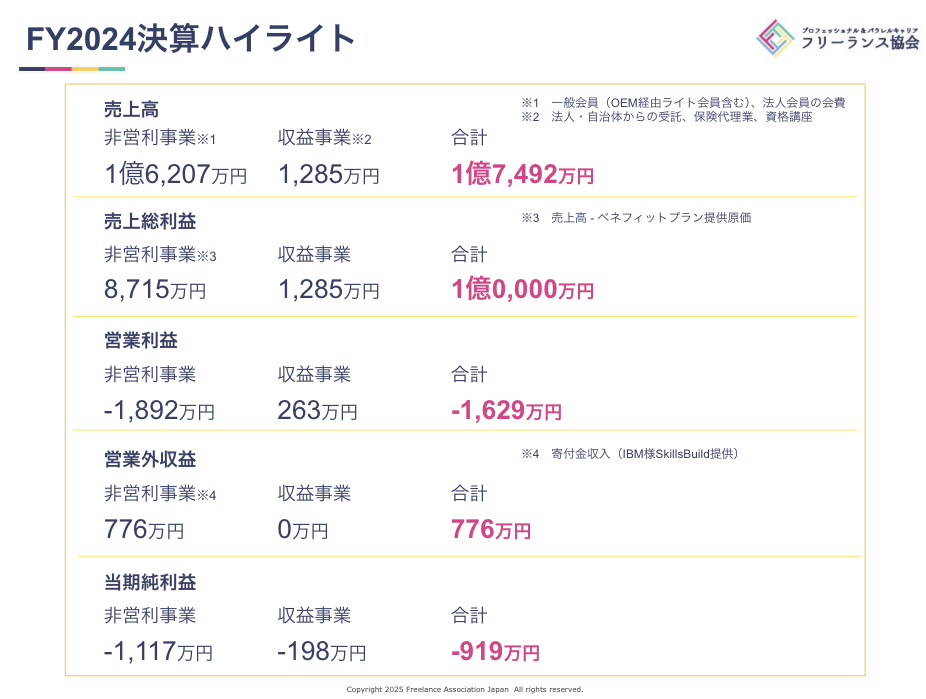Viewport: 926px width, 699px height.
Task: Click the 売上総利益 section heading
Action: [x=149, y=222]
